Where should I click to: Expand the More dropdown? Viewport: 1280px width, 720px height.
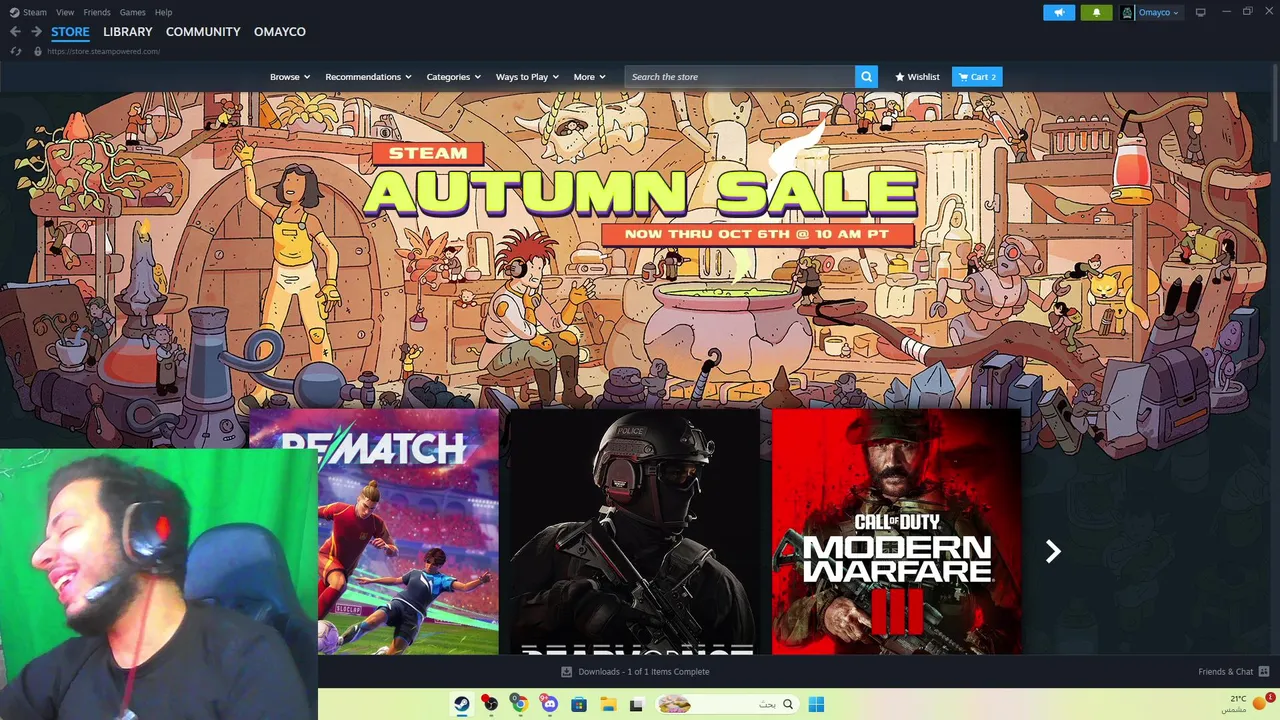pyautogui.click(x=589, y=76)
